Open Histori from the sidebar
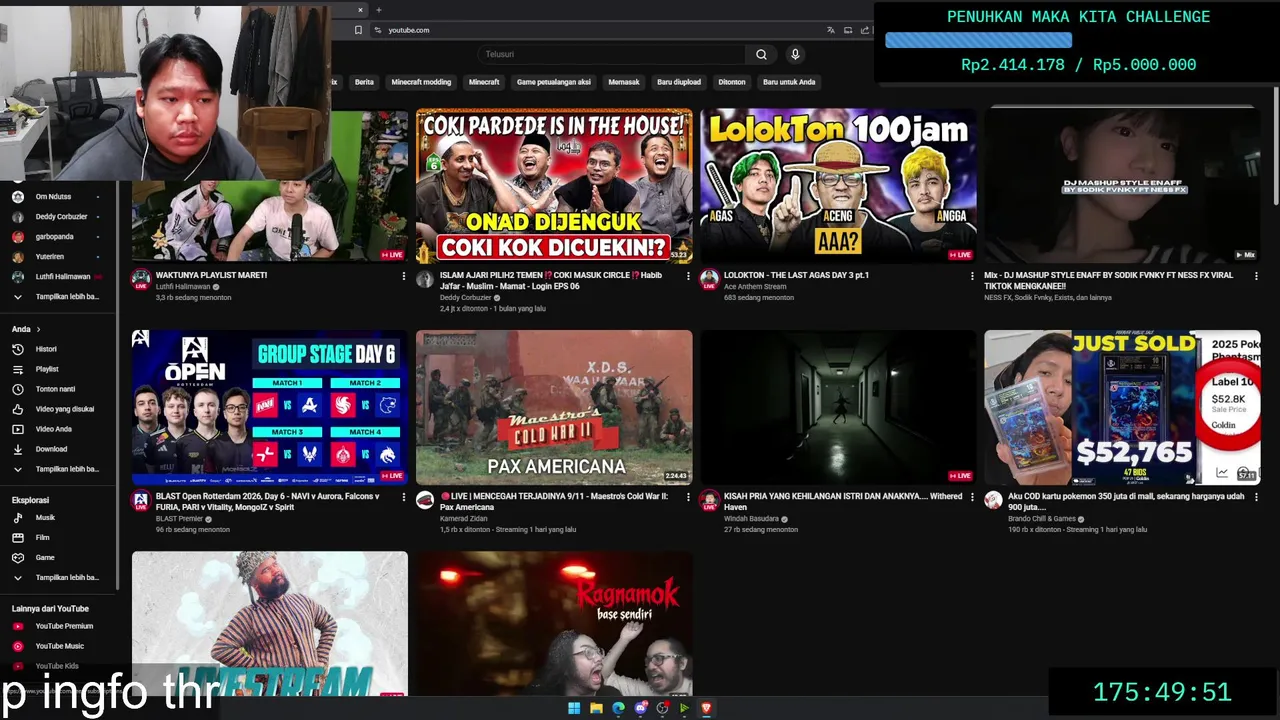This screenshot has height=720, width=1280. tap(47, 349)
